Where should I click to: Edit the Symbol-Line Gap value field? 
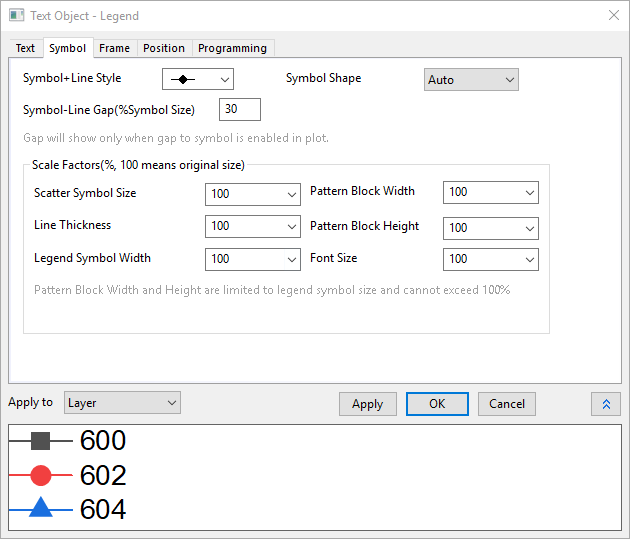pyautogui.click(x=240, y=109)
